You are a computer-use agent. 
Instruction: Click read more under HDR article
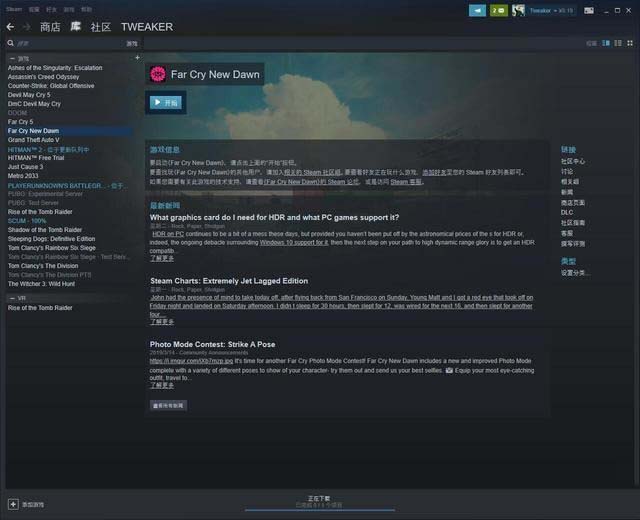click(162, 258)
